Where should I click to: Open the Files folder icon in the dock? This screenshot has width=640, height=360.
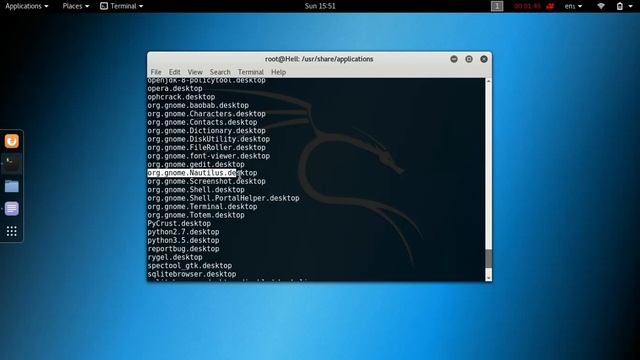[x=11, y=186]
